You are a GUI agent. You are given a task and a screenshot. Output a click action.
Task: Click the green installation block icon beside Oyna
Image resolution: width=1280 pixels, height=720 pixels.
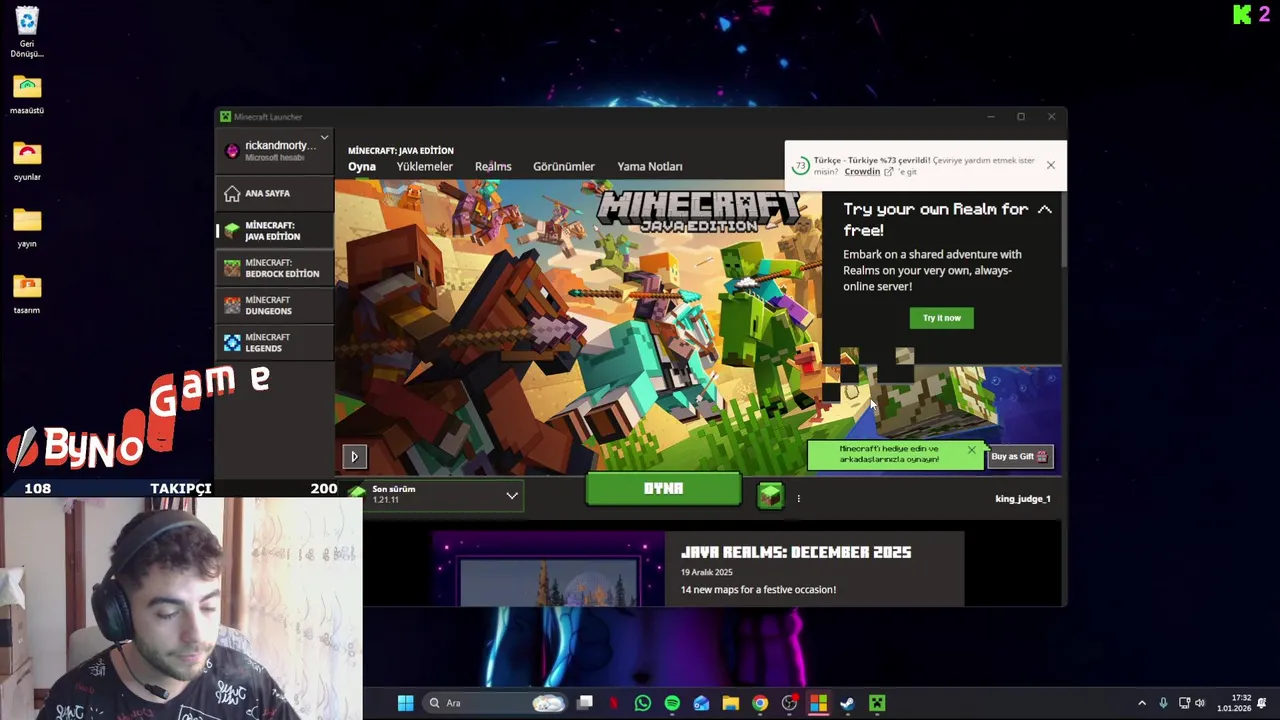[770, 495]
